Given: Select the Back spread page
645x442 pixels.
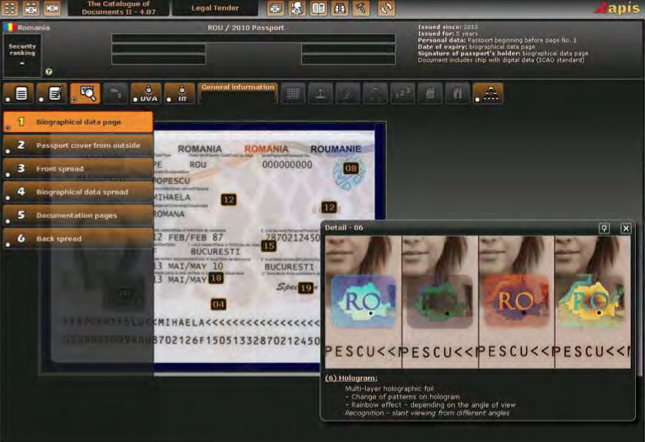Looking at the screenshot, I should click(x=78, y=238).
